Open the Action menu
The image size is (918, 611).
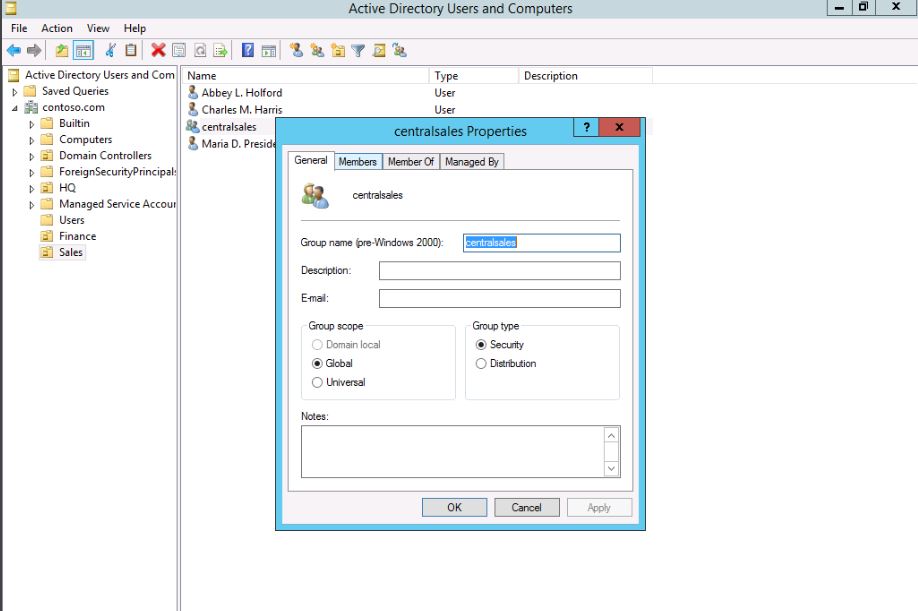[x=57, y=28]
